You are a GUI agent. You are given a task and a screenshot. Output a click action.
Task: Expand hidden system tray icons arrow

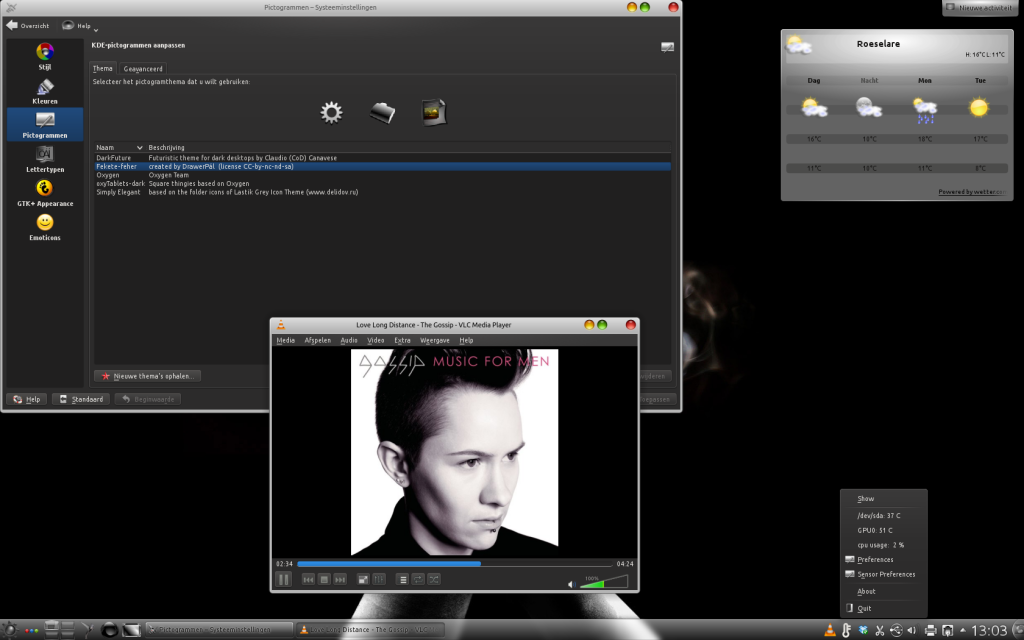pyautogui.click(x=963, y=630)
